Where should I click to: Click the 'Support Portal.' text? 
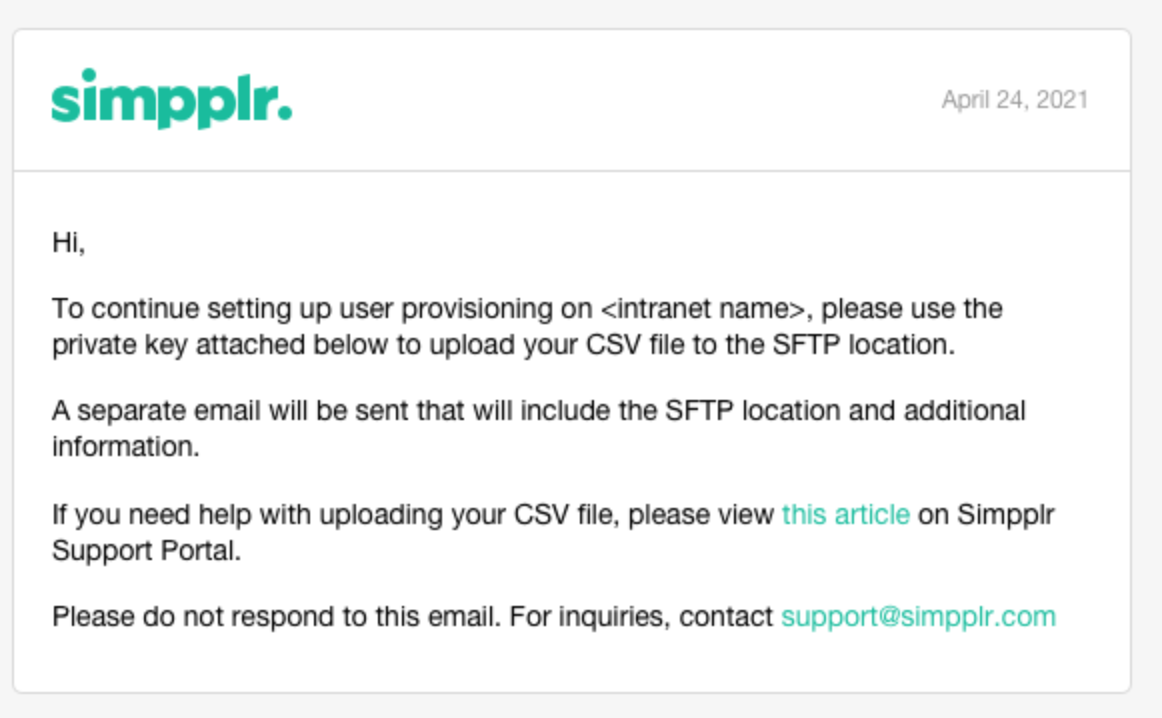click(x=147, y=551)
